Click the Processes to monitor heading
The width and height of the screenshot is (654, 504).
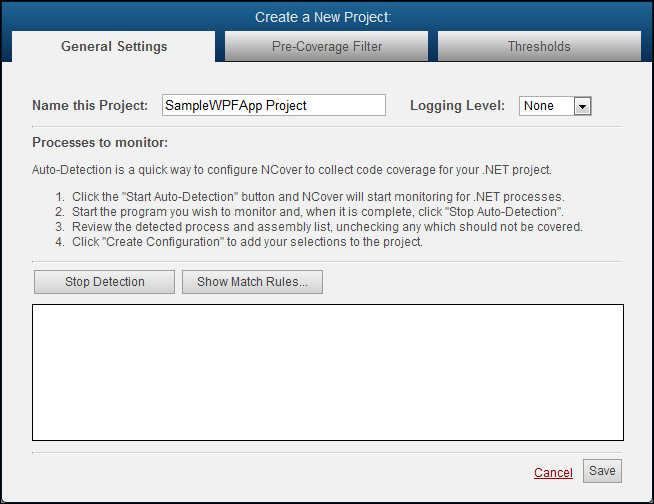[x=100, y=143]
